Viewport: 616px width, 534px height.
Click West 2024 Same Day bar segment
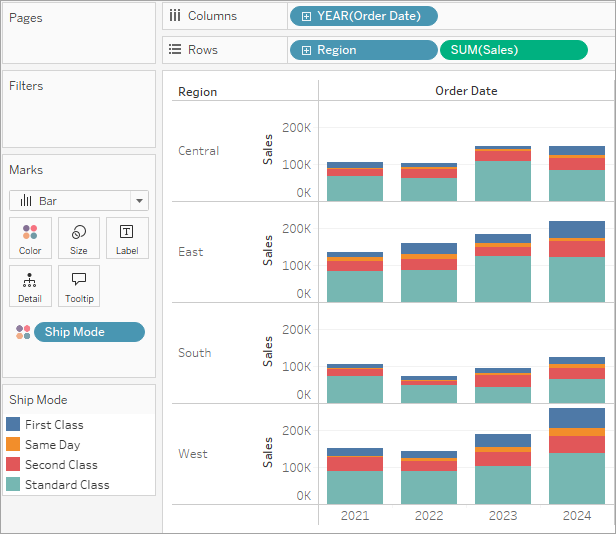click(x=577, y=432)
